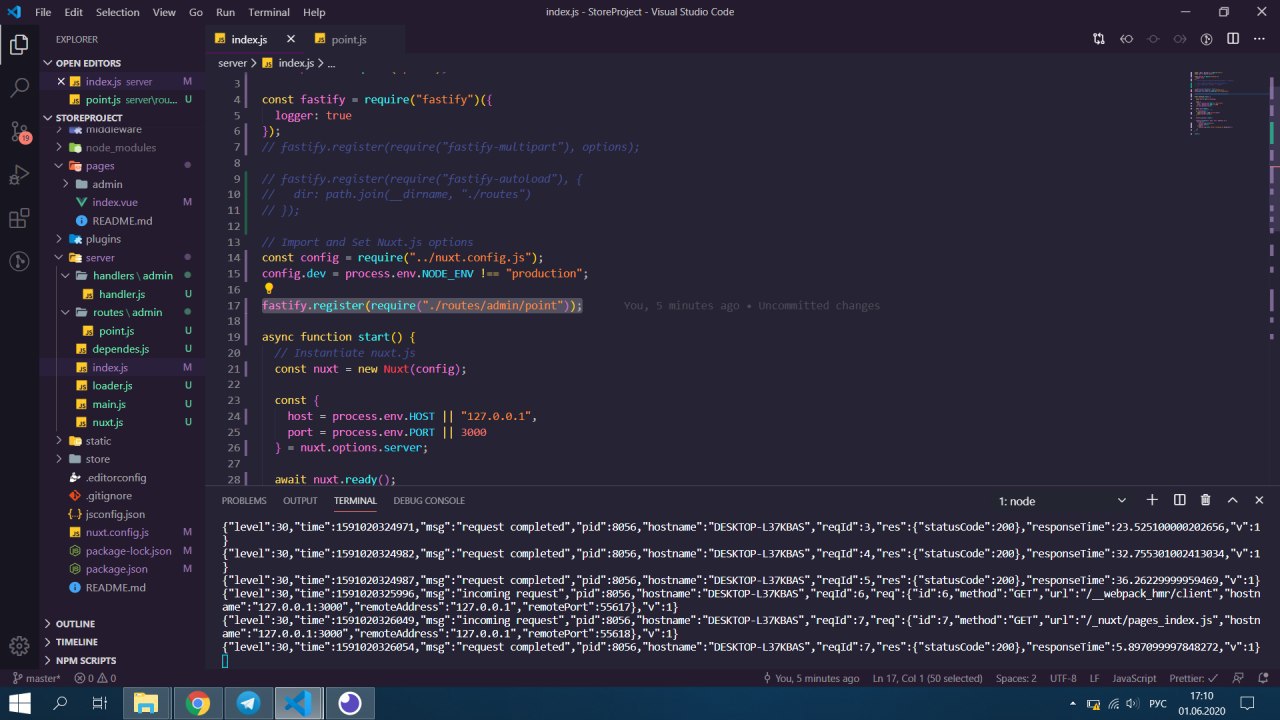The width and height of the screenshot is (1280, 720).
Task: Click the master branch in status bar
Action: click(x=37, y=678)
